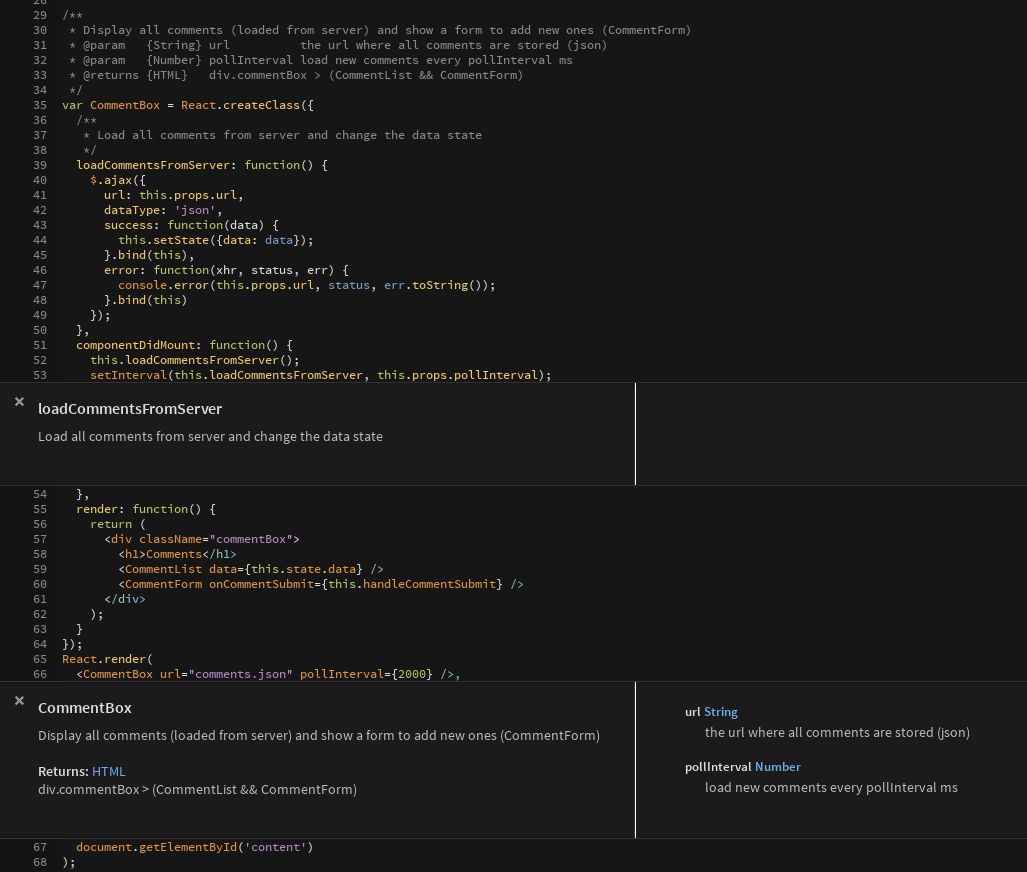Click the HTML return type link
This screenshot has height=872, width=1027.
pos(108,771)
